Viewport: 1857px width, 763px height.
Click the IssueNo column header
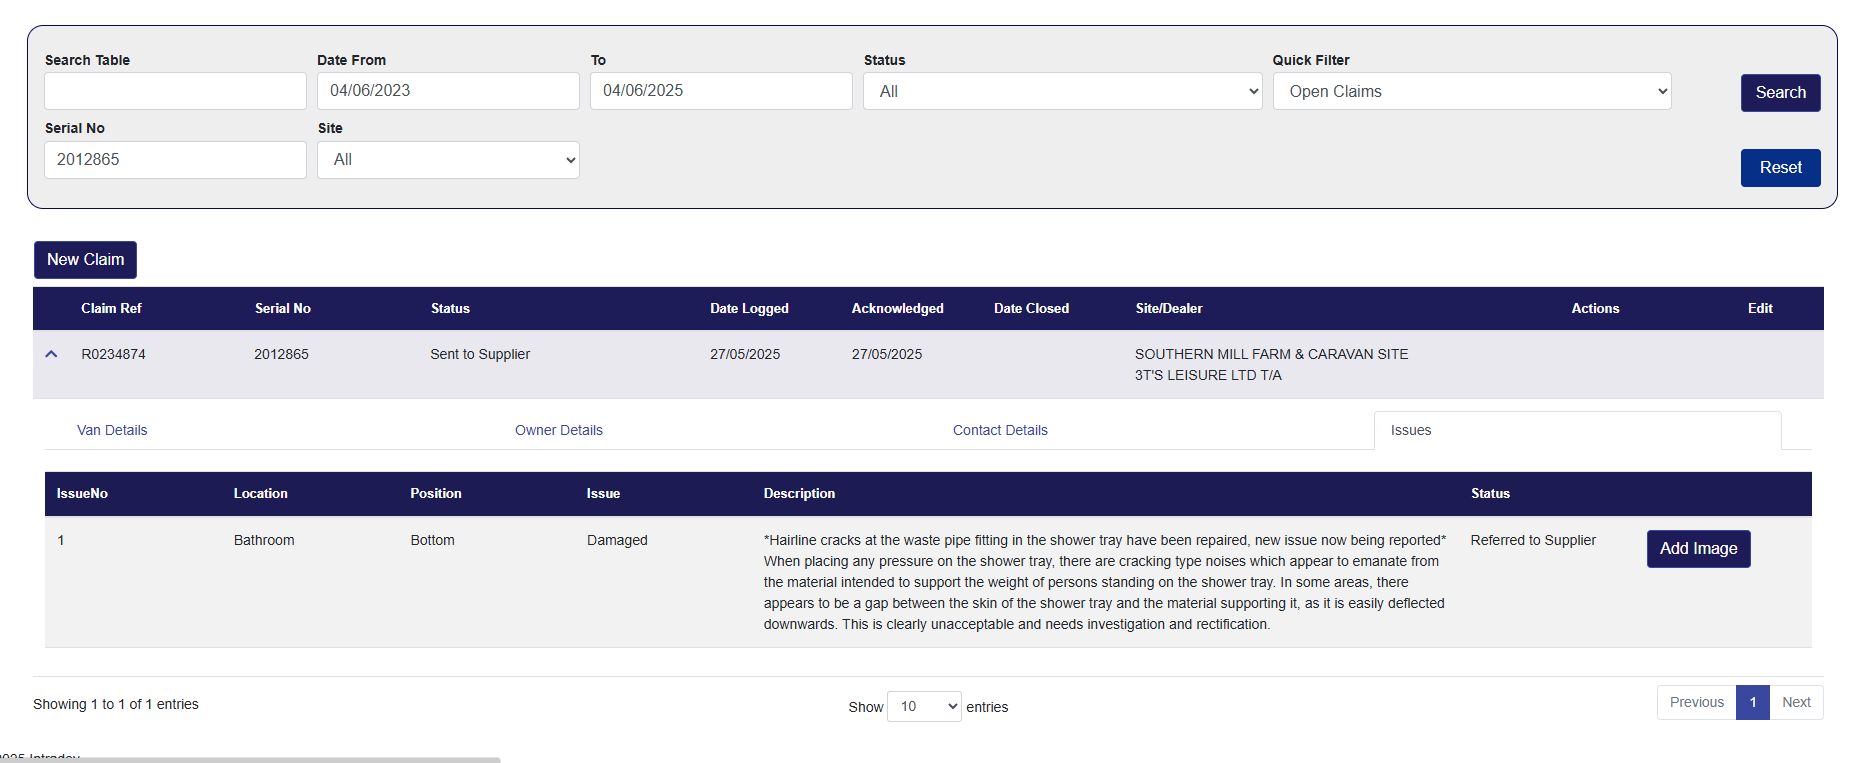[x=82, y=493]
